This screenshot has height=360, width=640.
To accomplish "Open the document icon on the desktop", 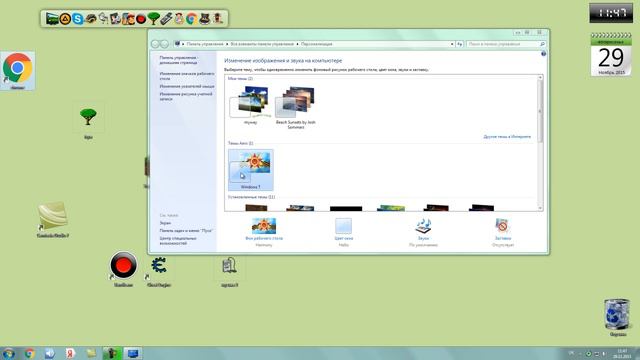I will [x=229, y=266].
